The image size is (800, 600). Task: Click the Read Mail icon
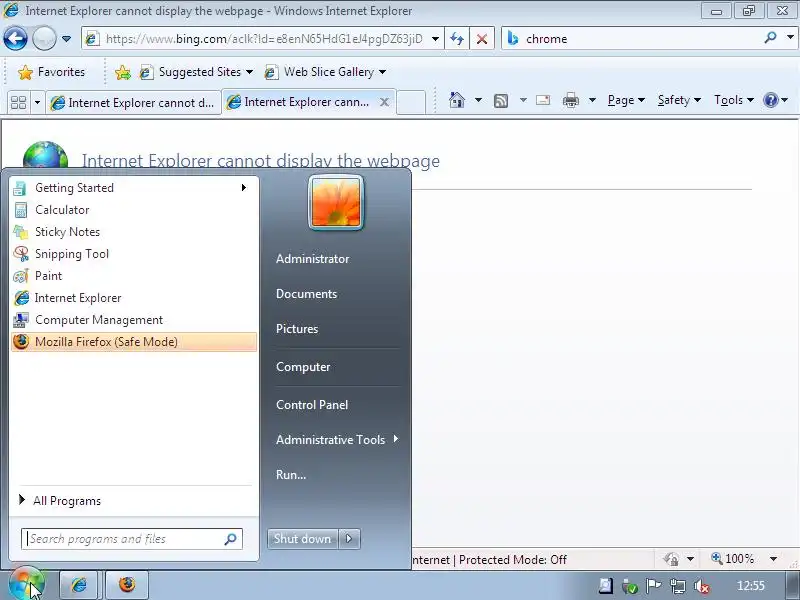pos(543,100)
